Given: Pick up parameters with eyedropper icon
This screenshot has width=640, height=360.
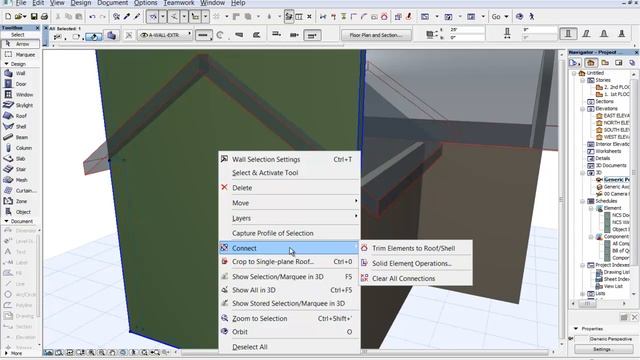Looking at the screenshot, I should 127,16.
